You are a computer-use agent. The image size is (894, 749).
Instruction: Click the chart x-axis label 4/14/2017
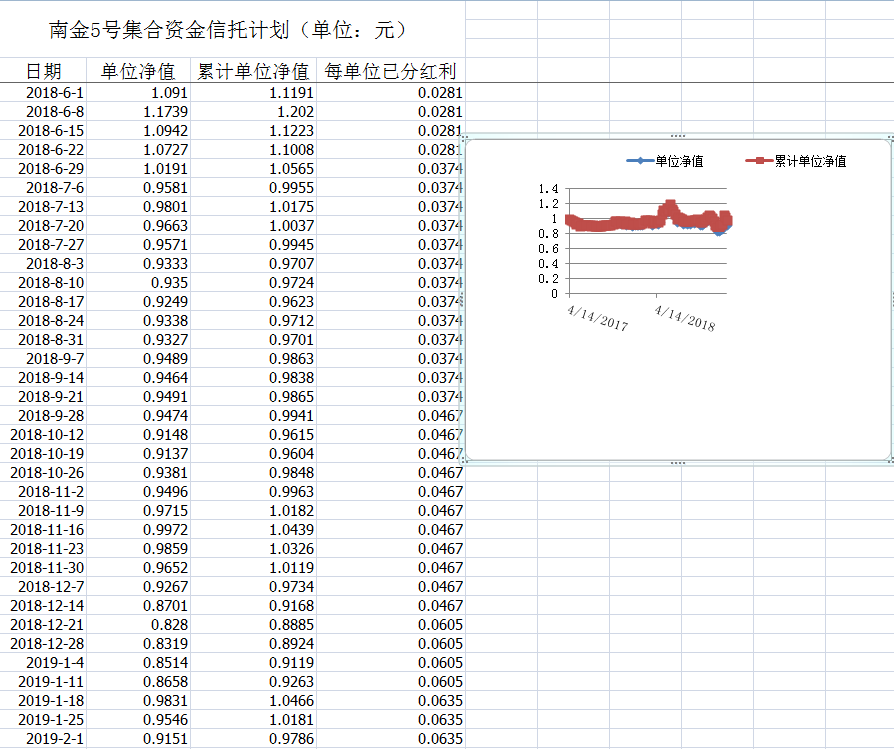pos(598,318)
